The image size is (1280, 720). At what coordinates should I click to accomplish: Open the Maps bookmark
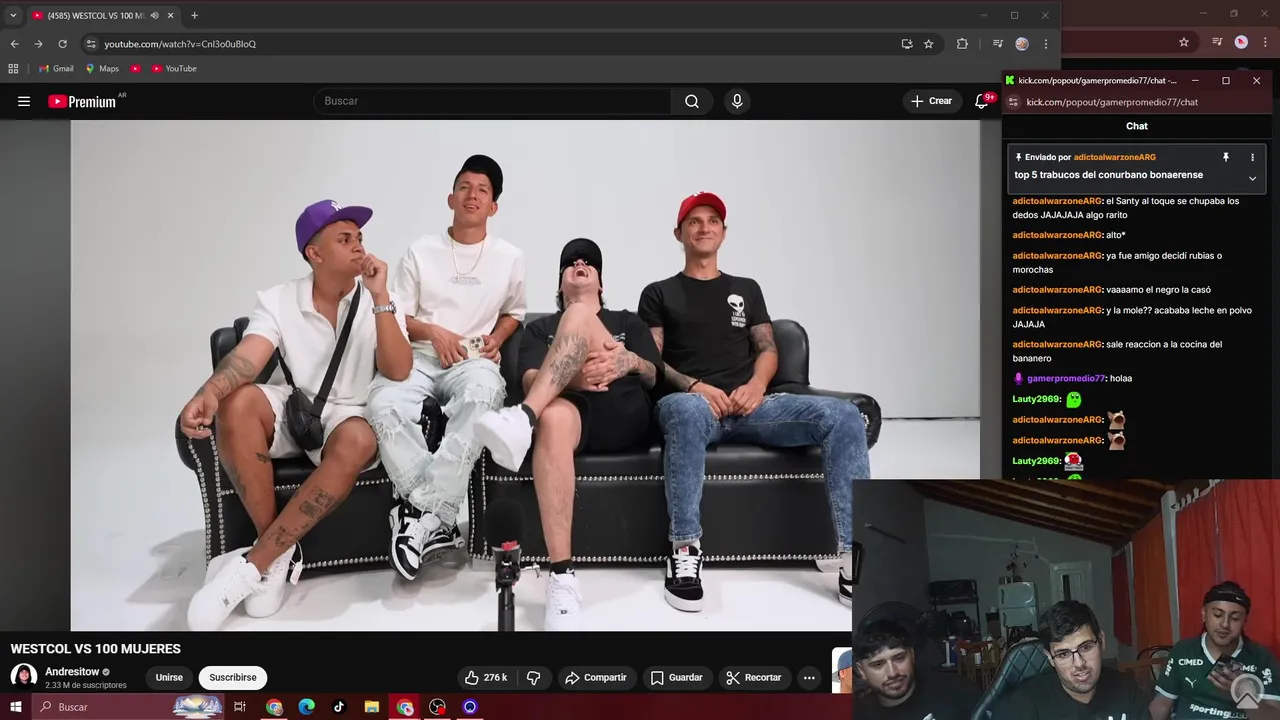(102, 69)
